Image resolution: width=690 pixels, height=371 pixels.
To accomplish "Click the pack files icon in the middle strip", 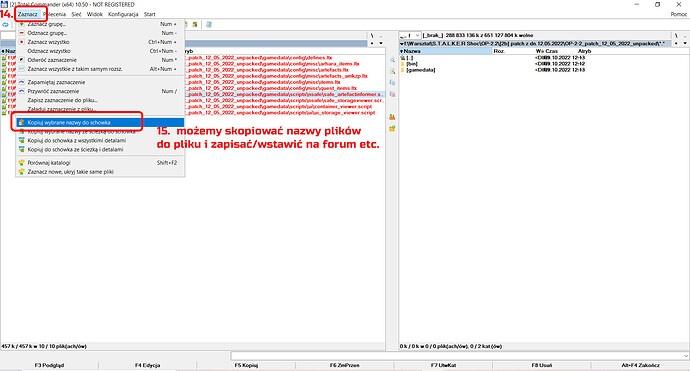I will pyautogui.click(x=392, y=117).
